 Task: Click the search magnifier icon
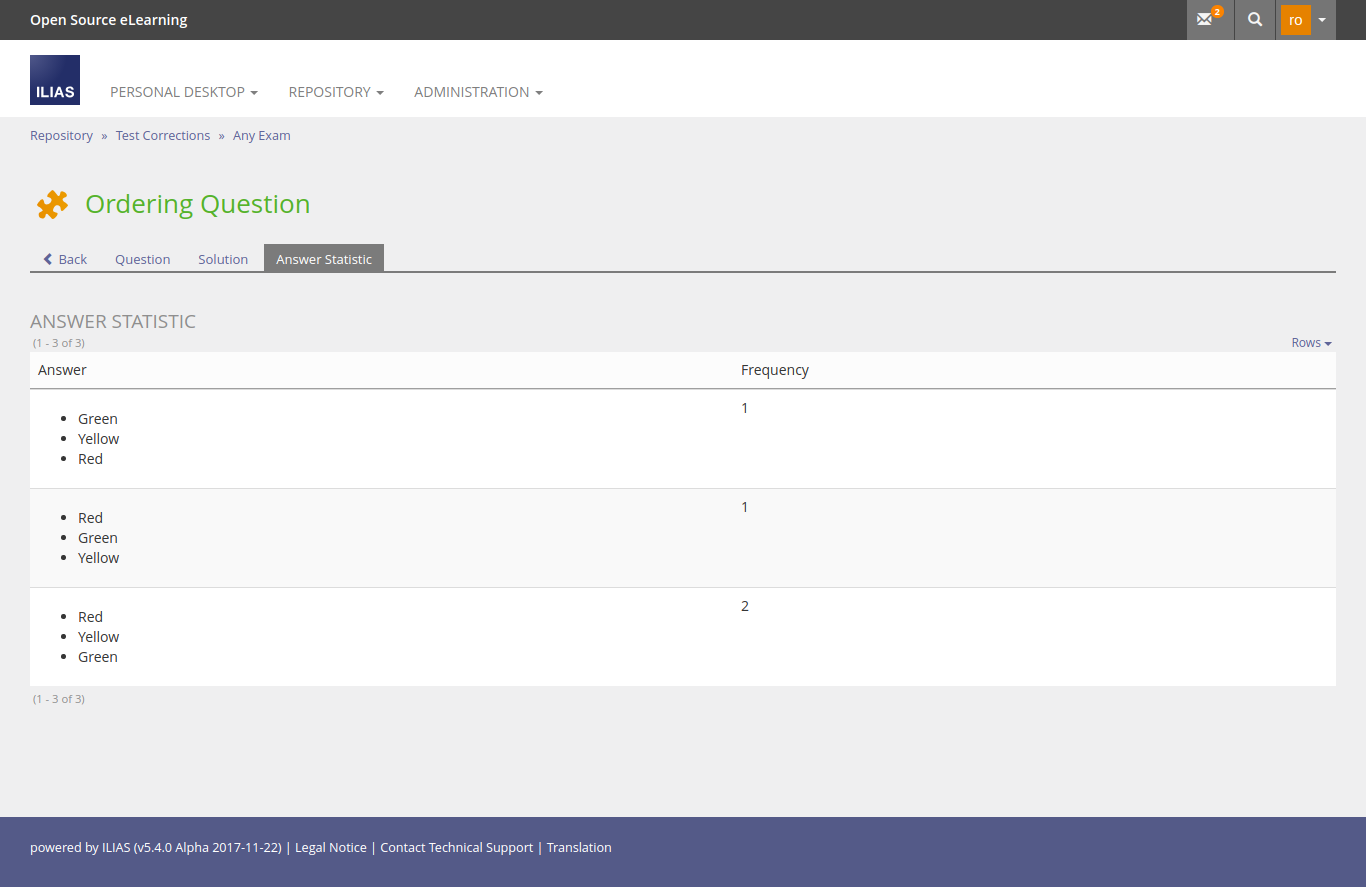click(1255, 20)
